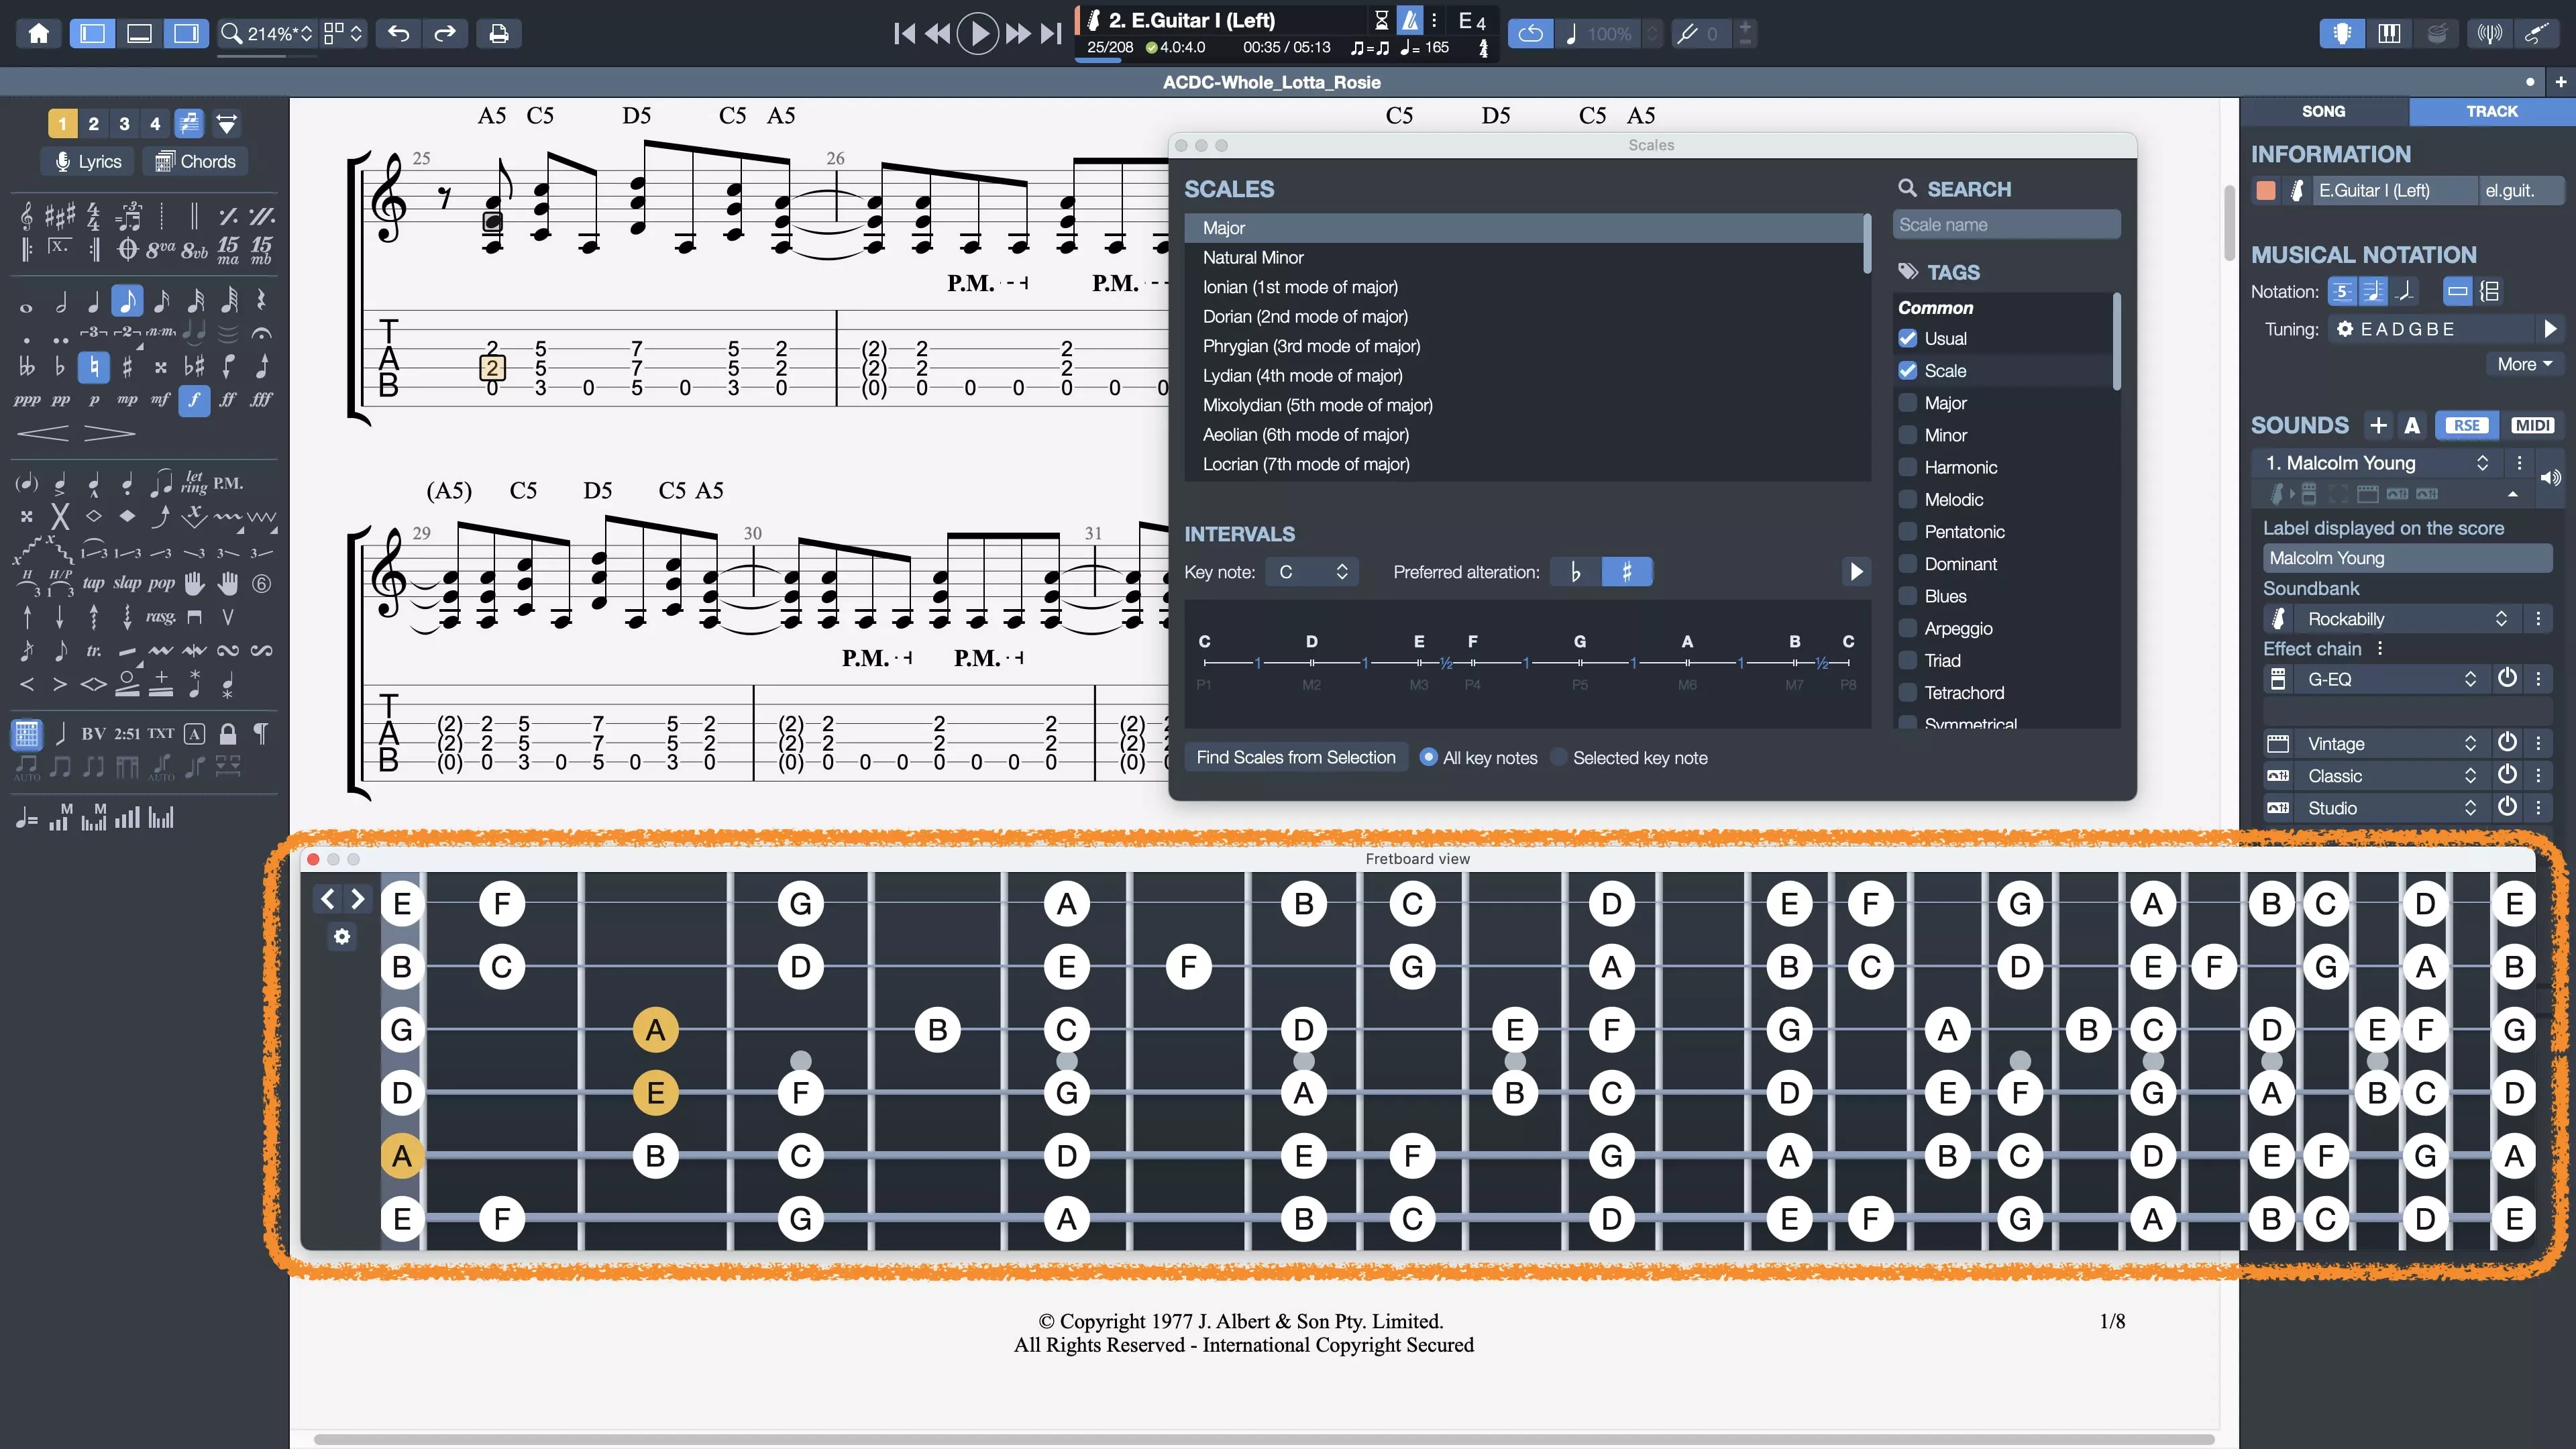2576x1449 pixels.
Task: Select Dorian (2nd mode of major) scale
Action: point(1523,317)
